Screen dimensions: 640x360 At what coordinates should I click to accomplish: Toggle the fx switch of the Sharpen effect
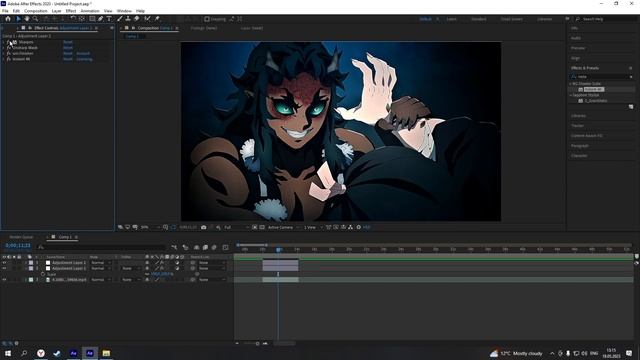pos(9,42)
